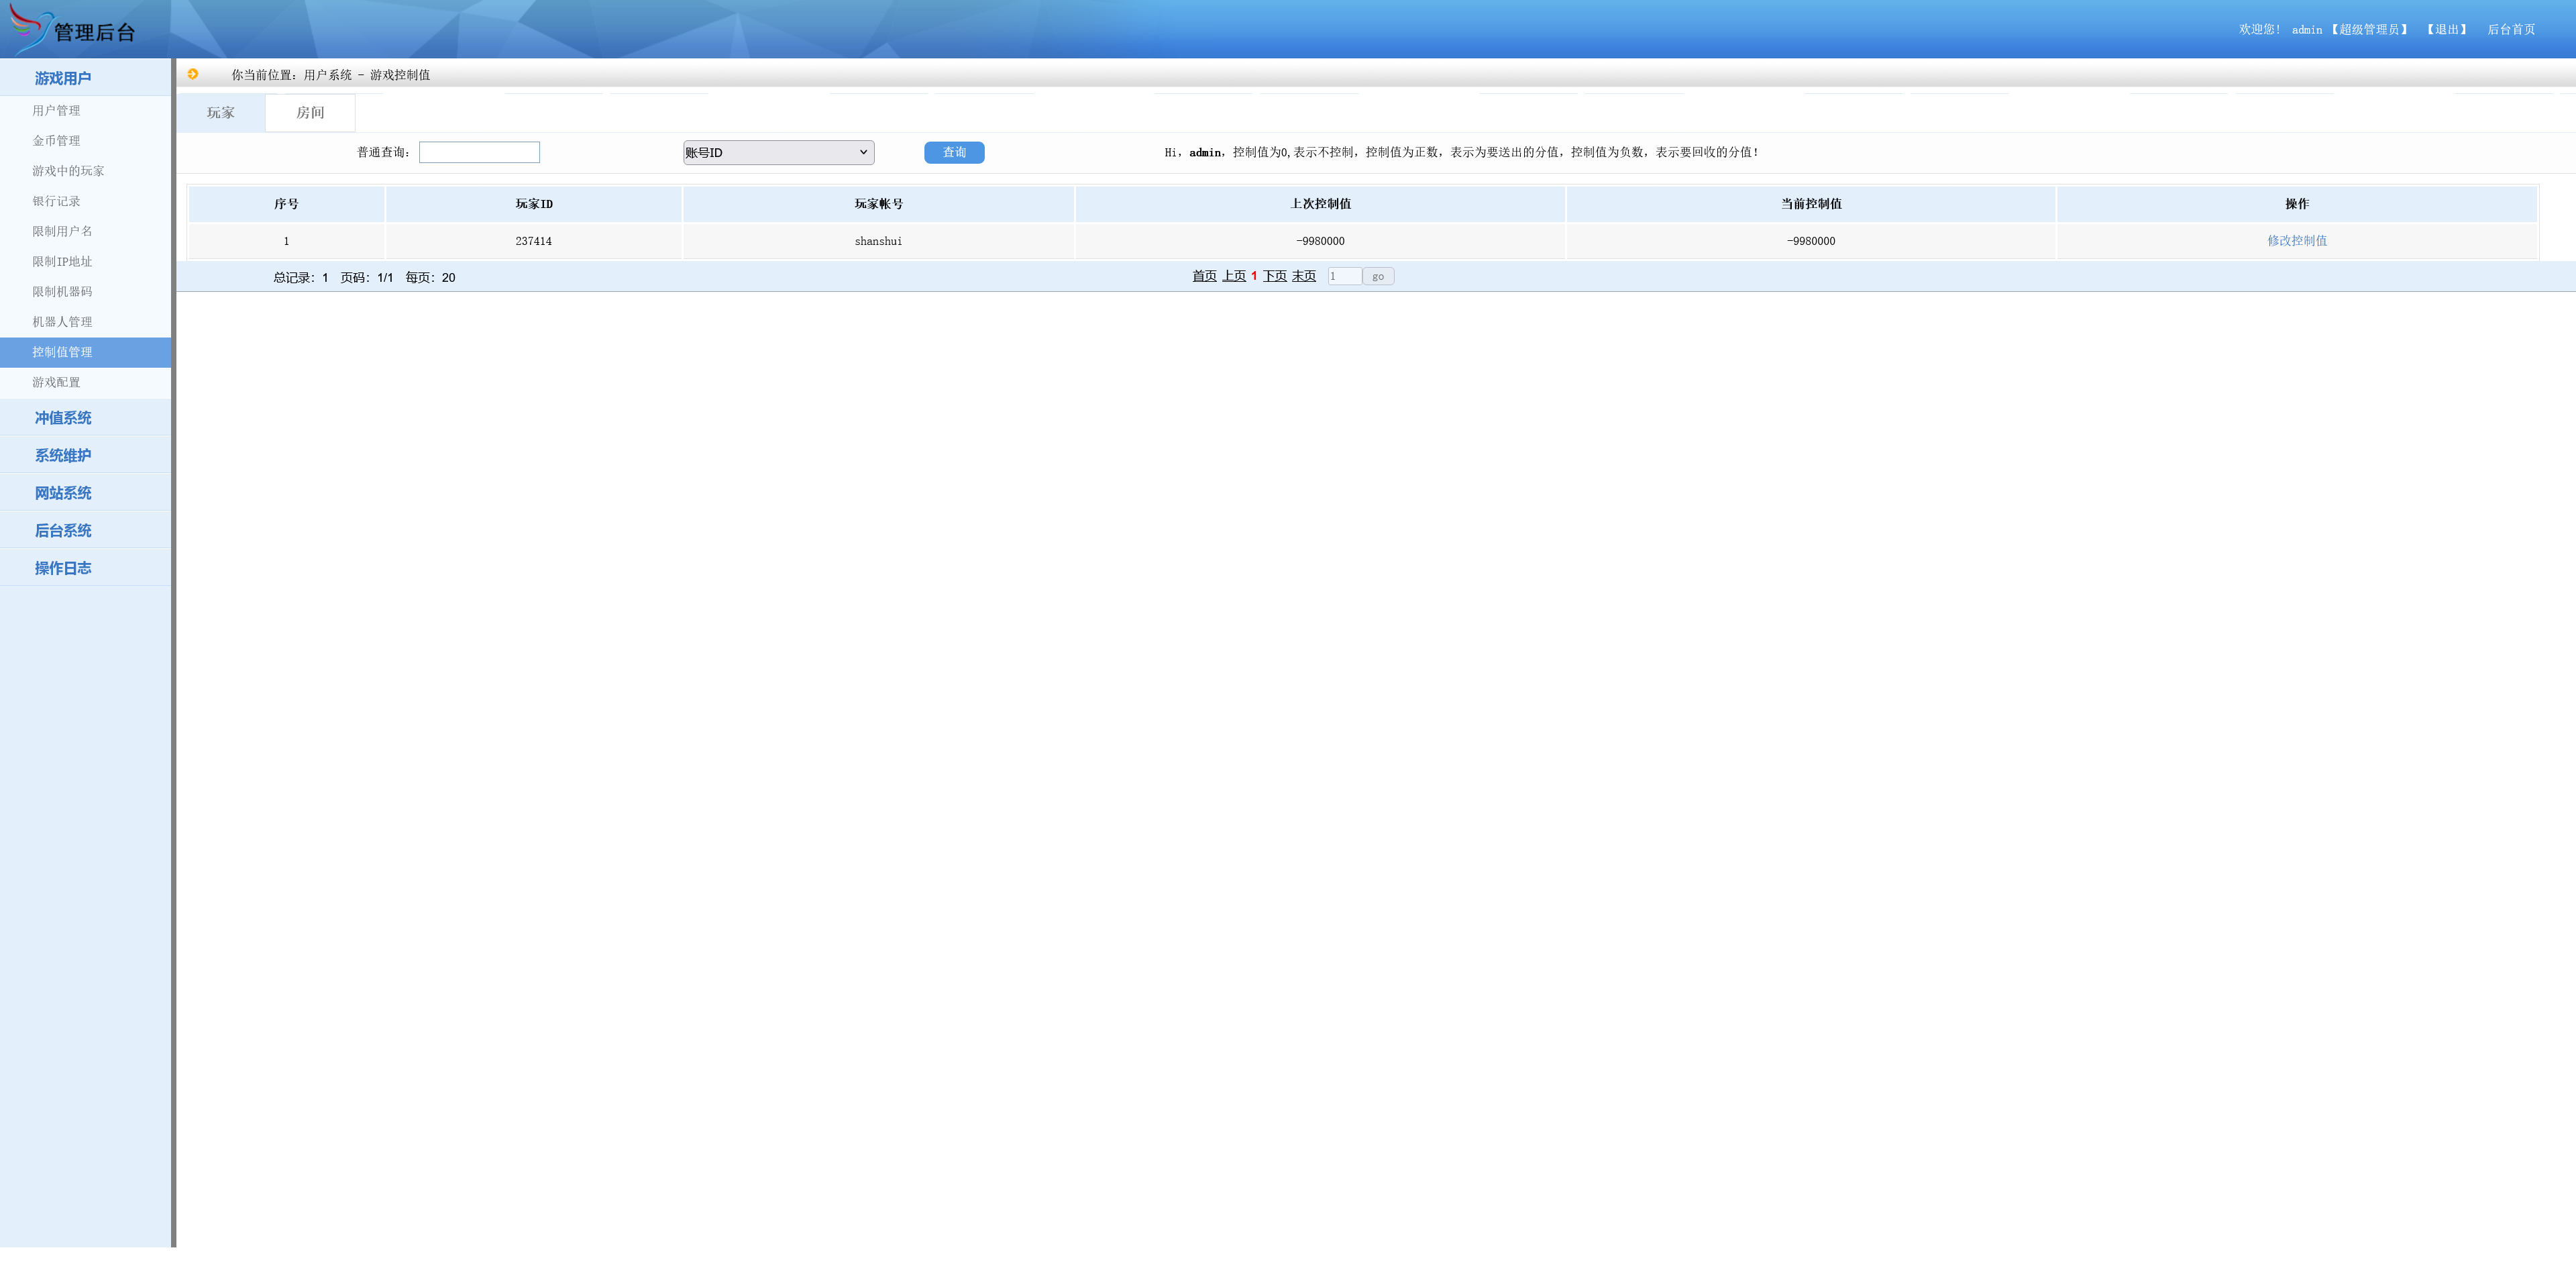Viewport: 2576px width, 1287px height.
Task: Open 银行记录 in the sidebar
Action: [x=56, y=201]
